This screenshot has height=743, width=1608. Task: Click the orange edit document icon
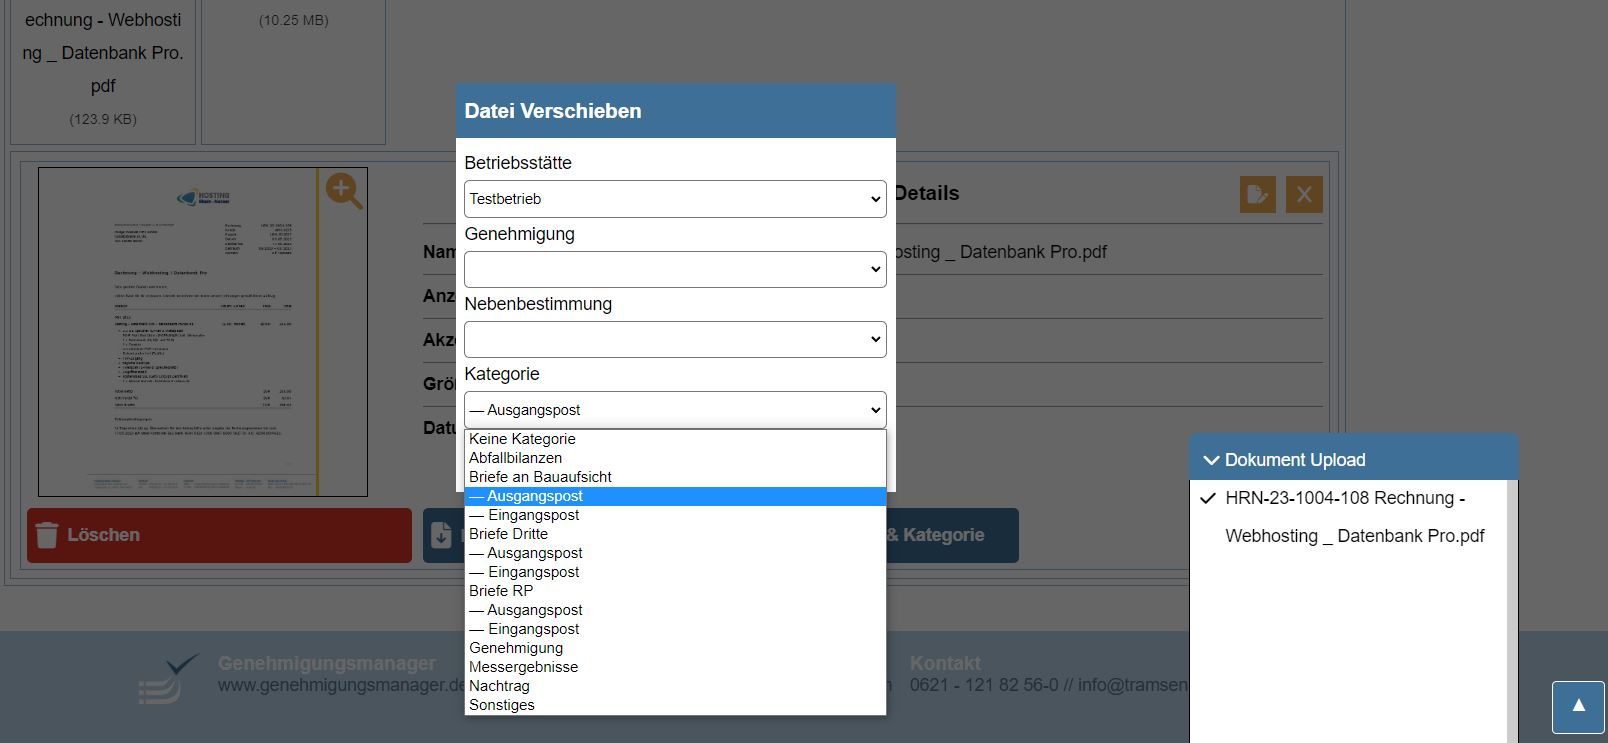(1257, 194)
